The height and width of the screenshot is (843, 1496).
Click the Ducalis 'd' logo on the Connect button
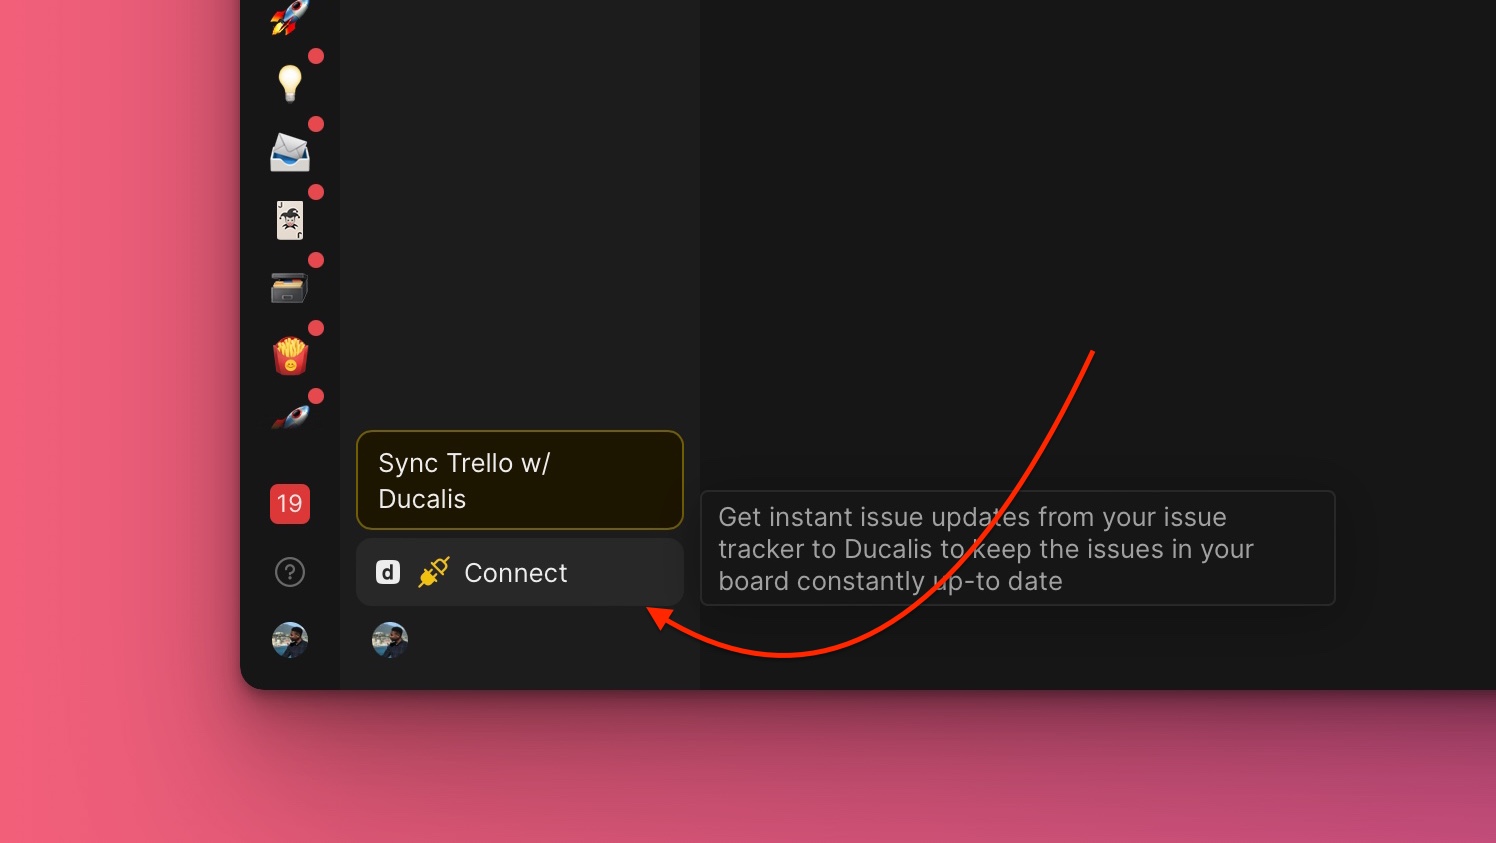388,572
